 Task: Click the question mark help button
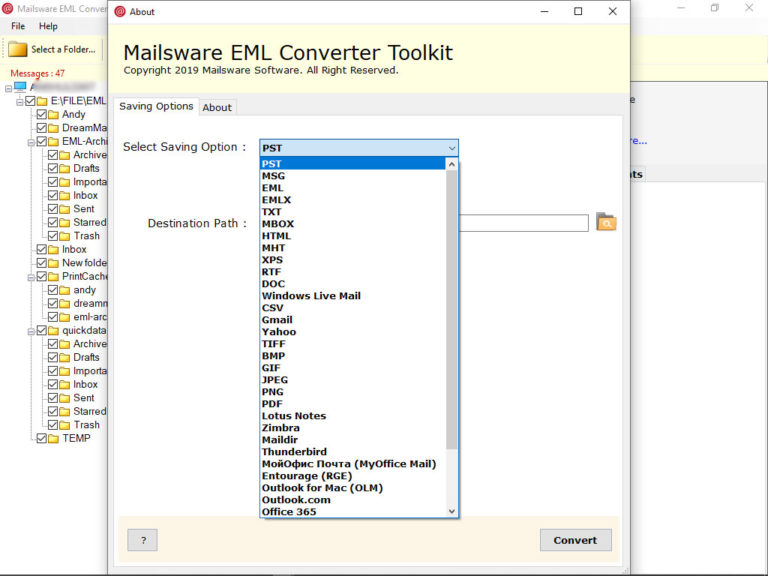[143, 540]
